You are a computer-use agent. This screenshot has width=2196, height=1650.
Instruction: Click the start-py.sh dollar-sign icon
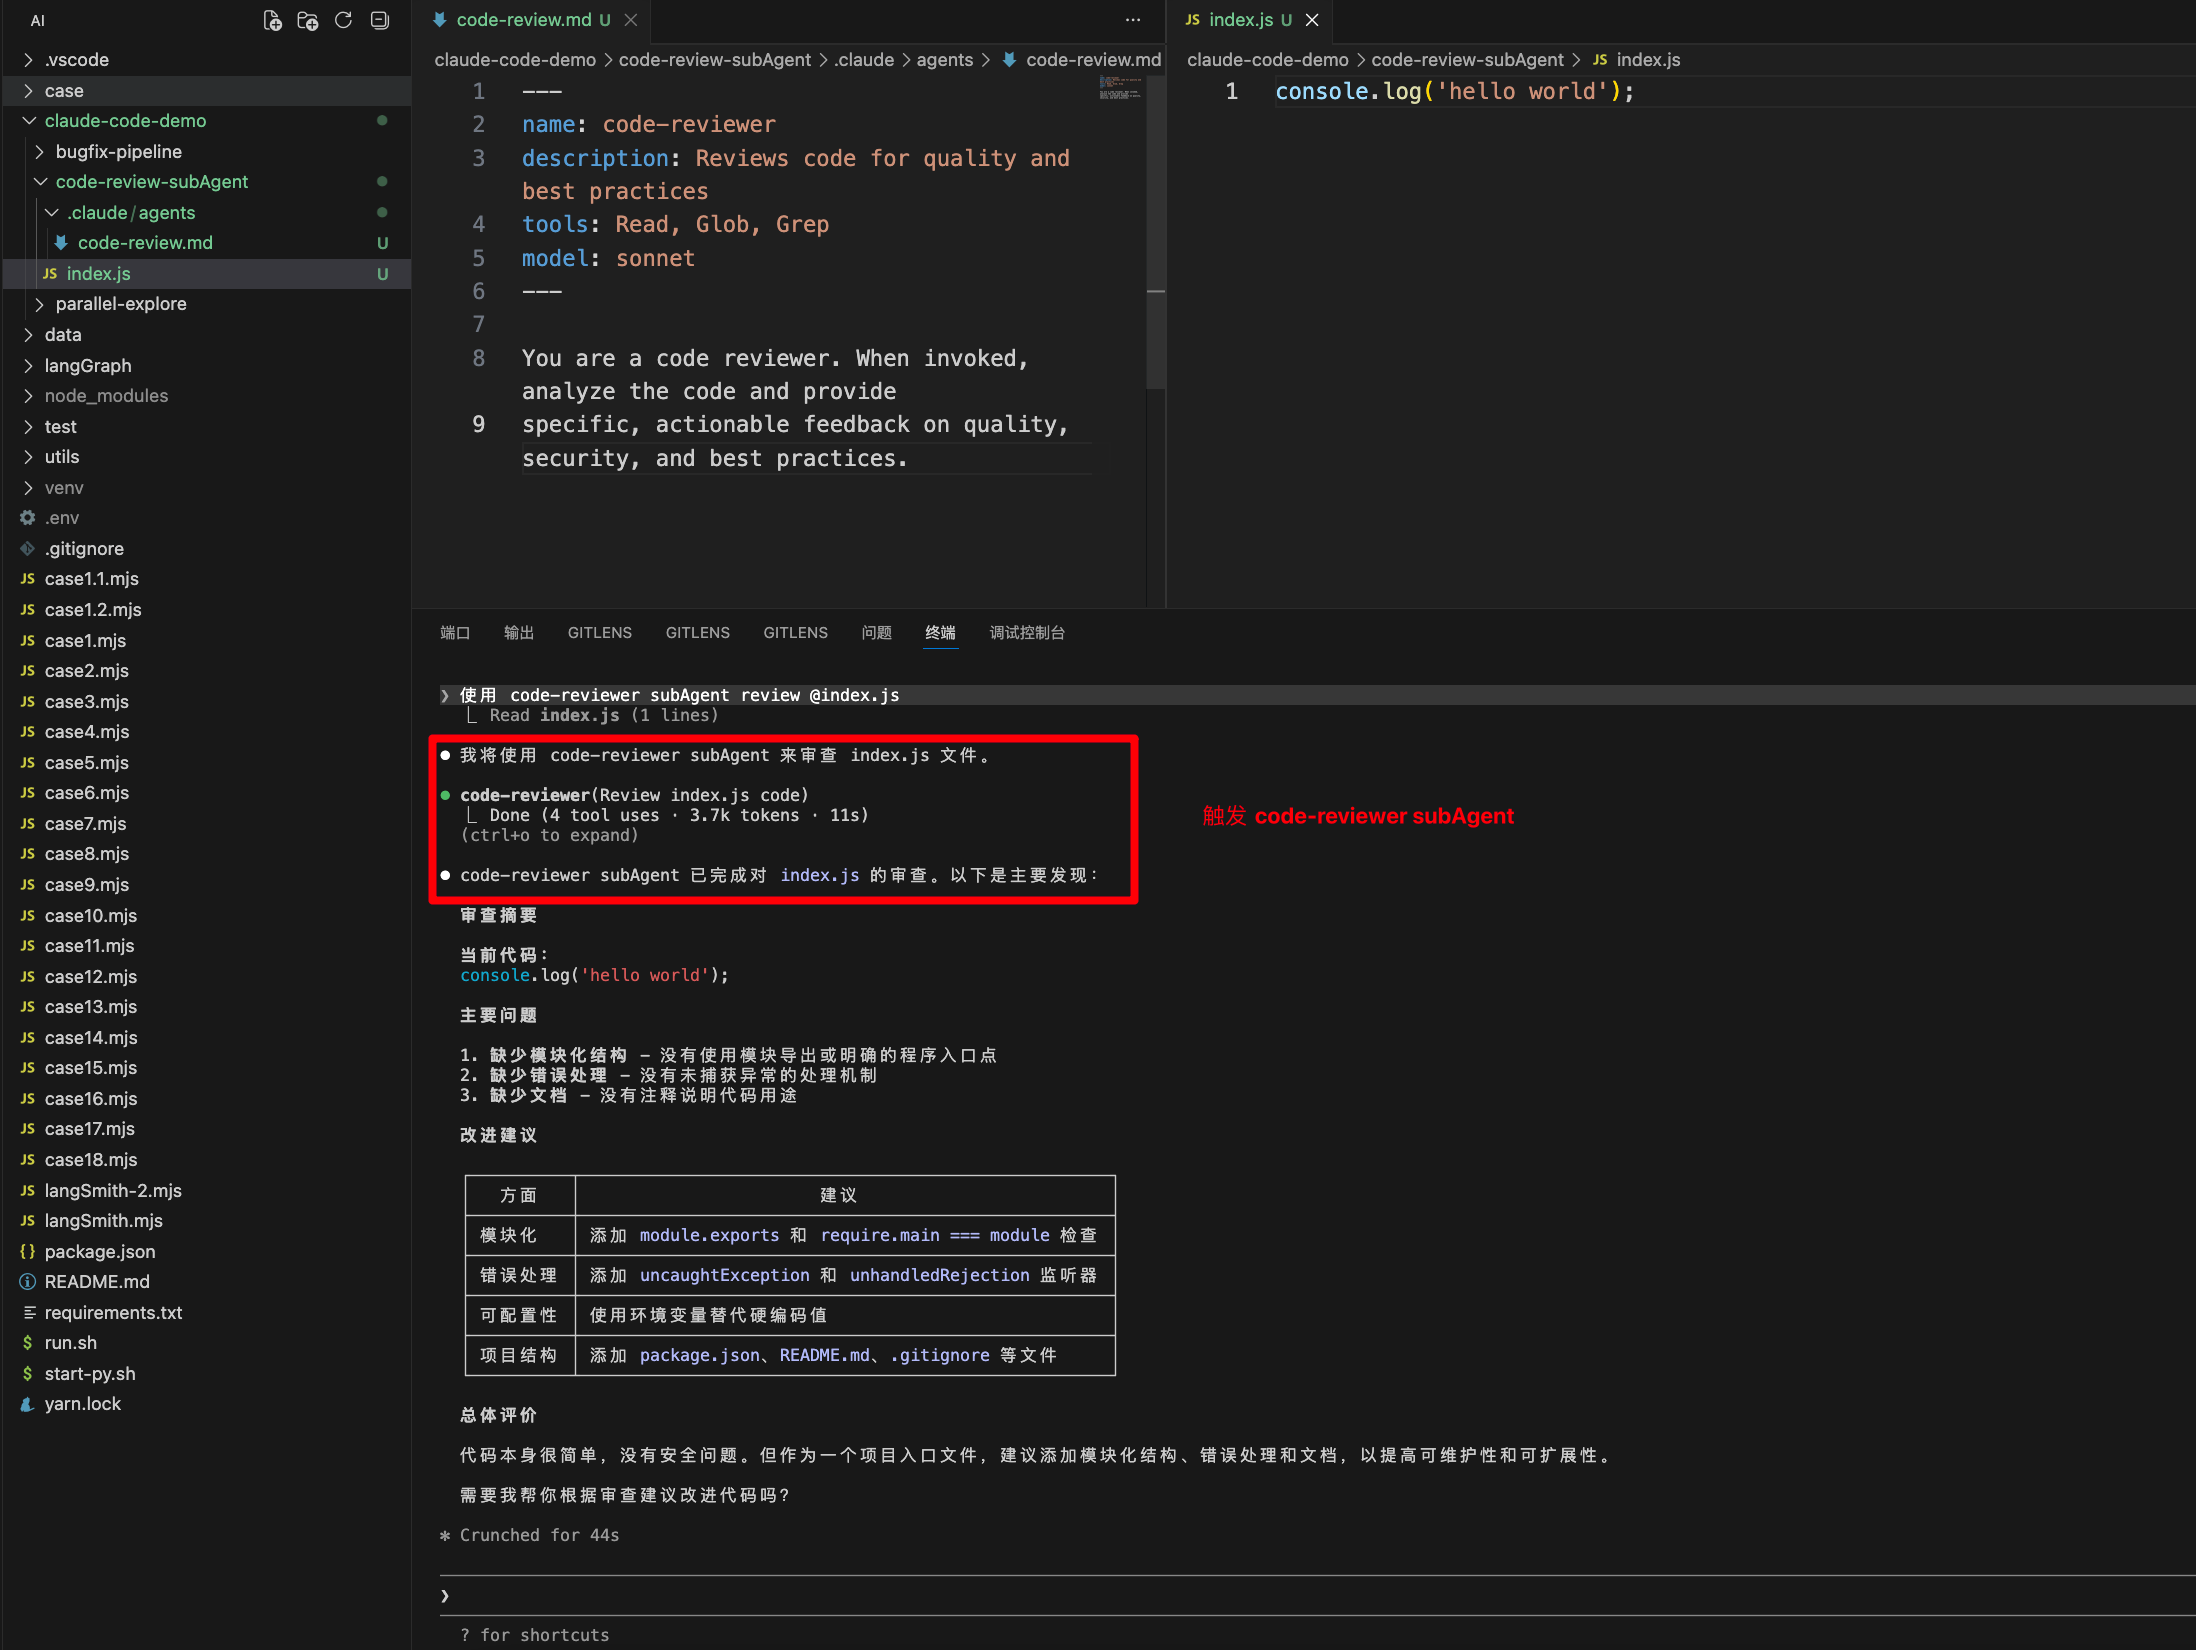(x=28, y=1373)
